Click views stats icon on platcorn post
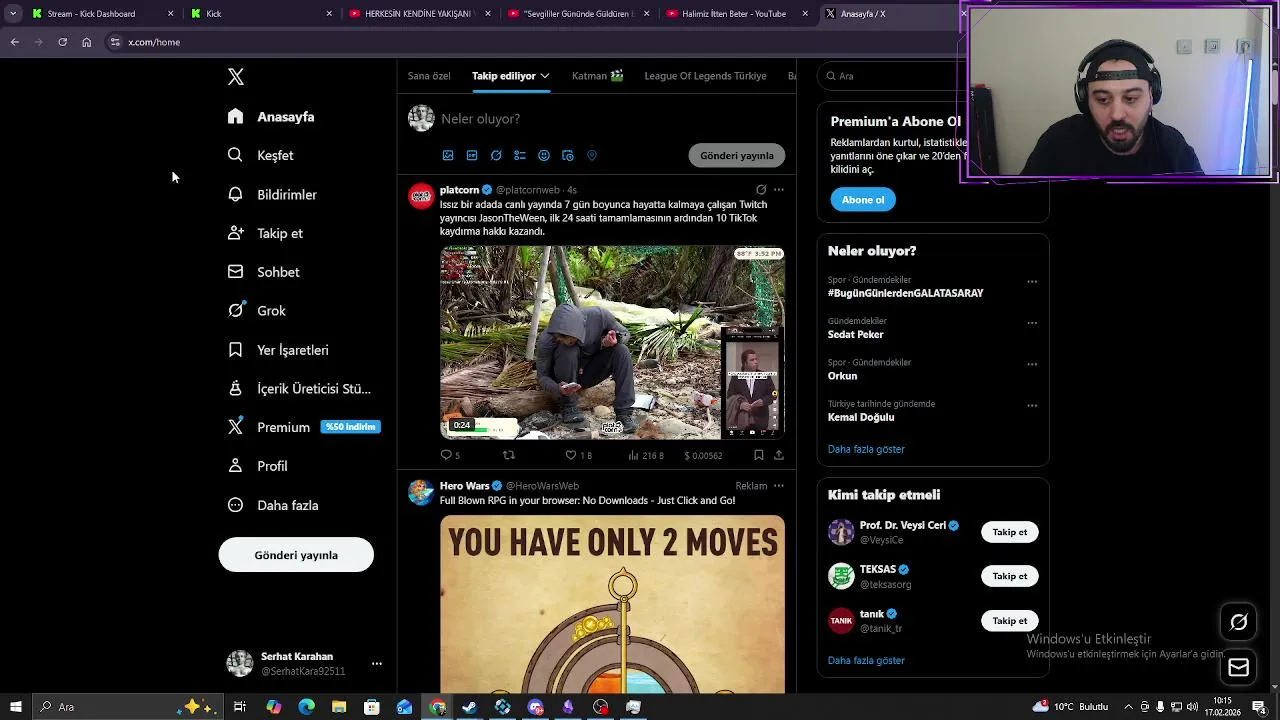Viewport: 1280px width, 720px height. point(633,455)
